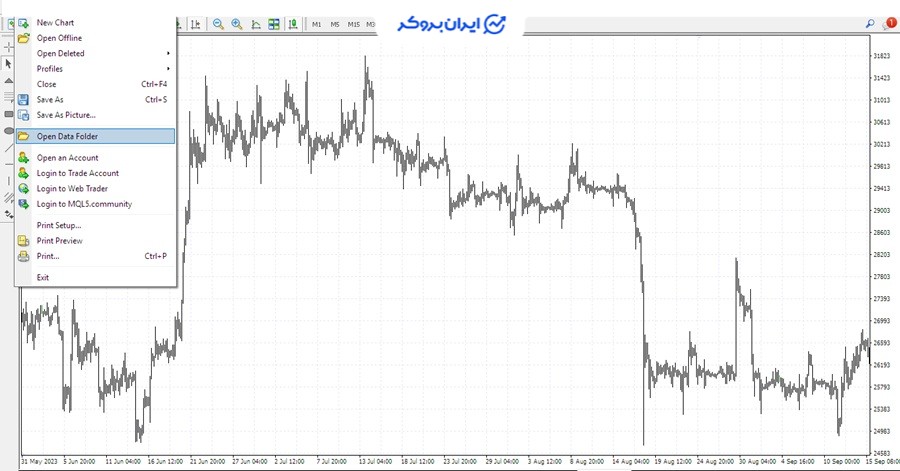Choose Save As Picture option
This screenshot has width=900, height=471.
pyautogui.click(x=66, y=115)
